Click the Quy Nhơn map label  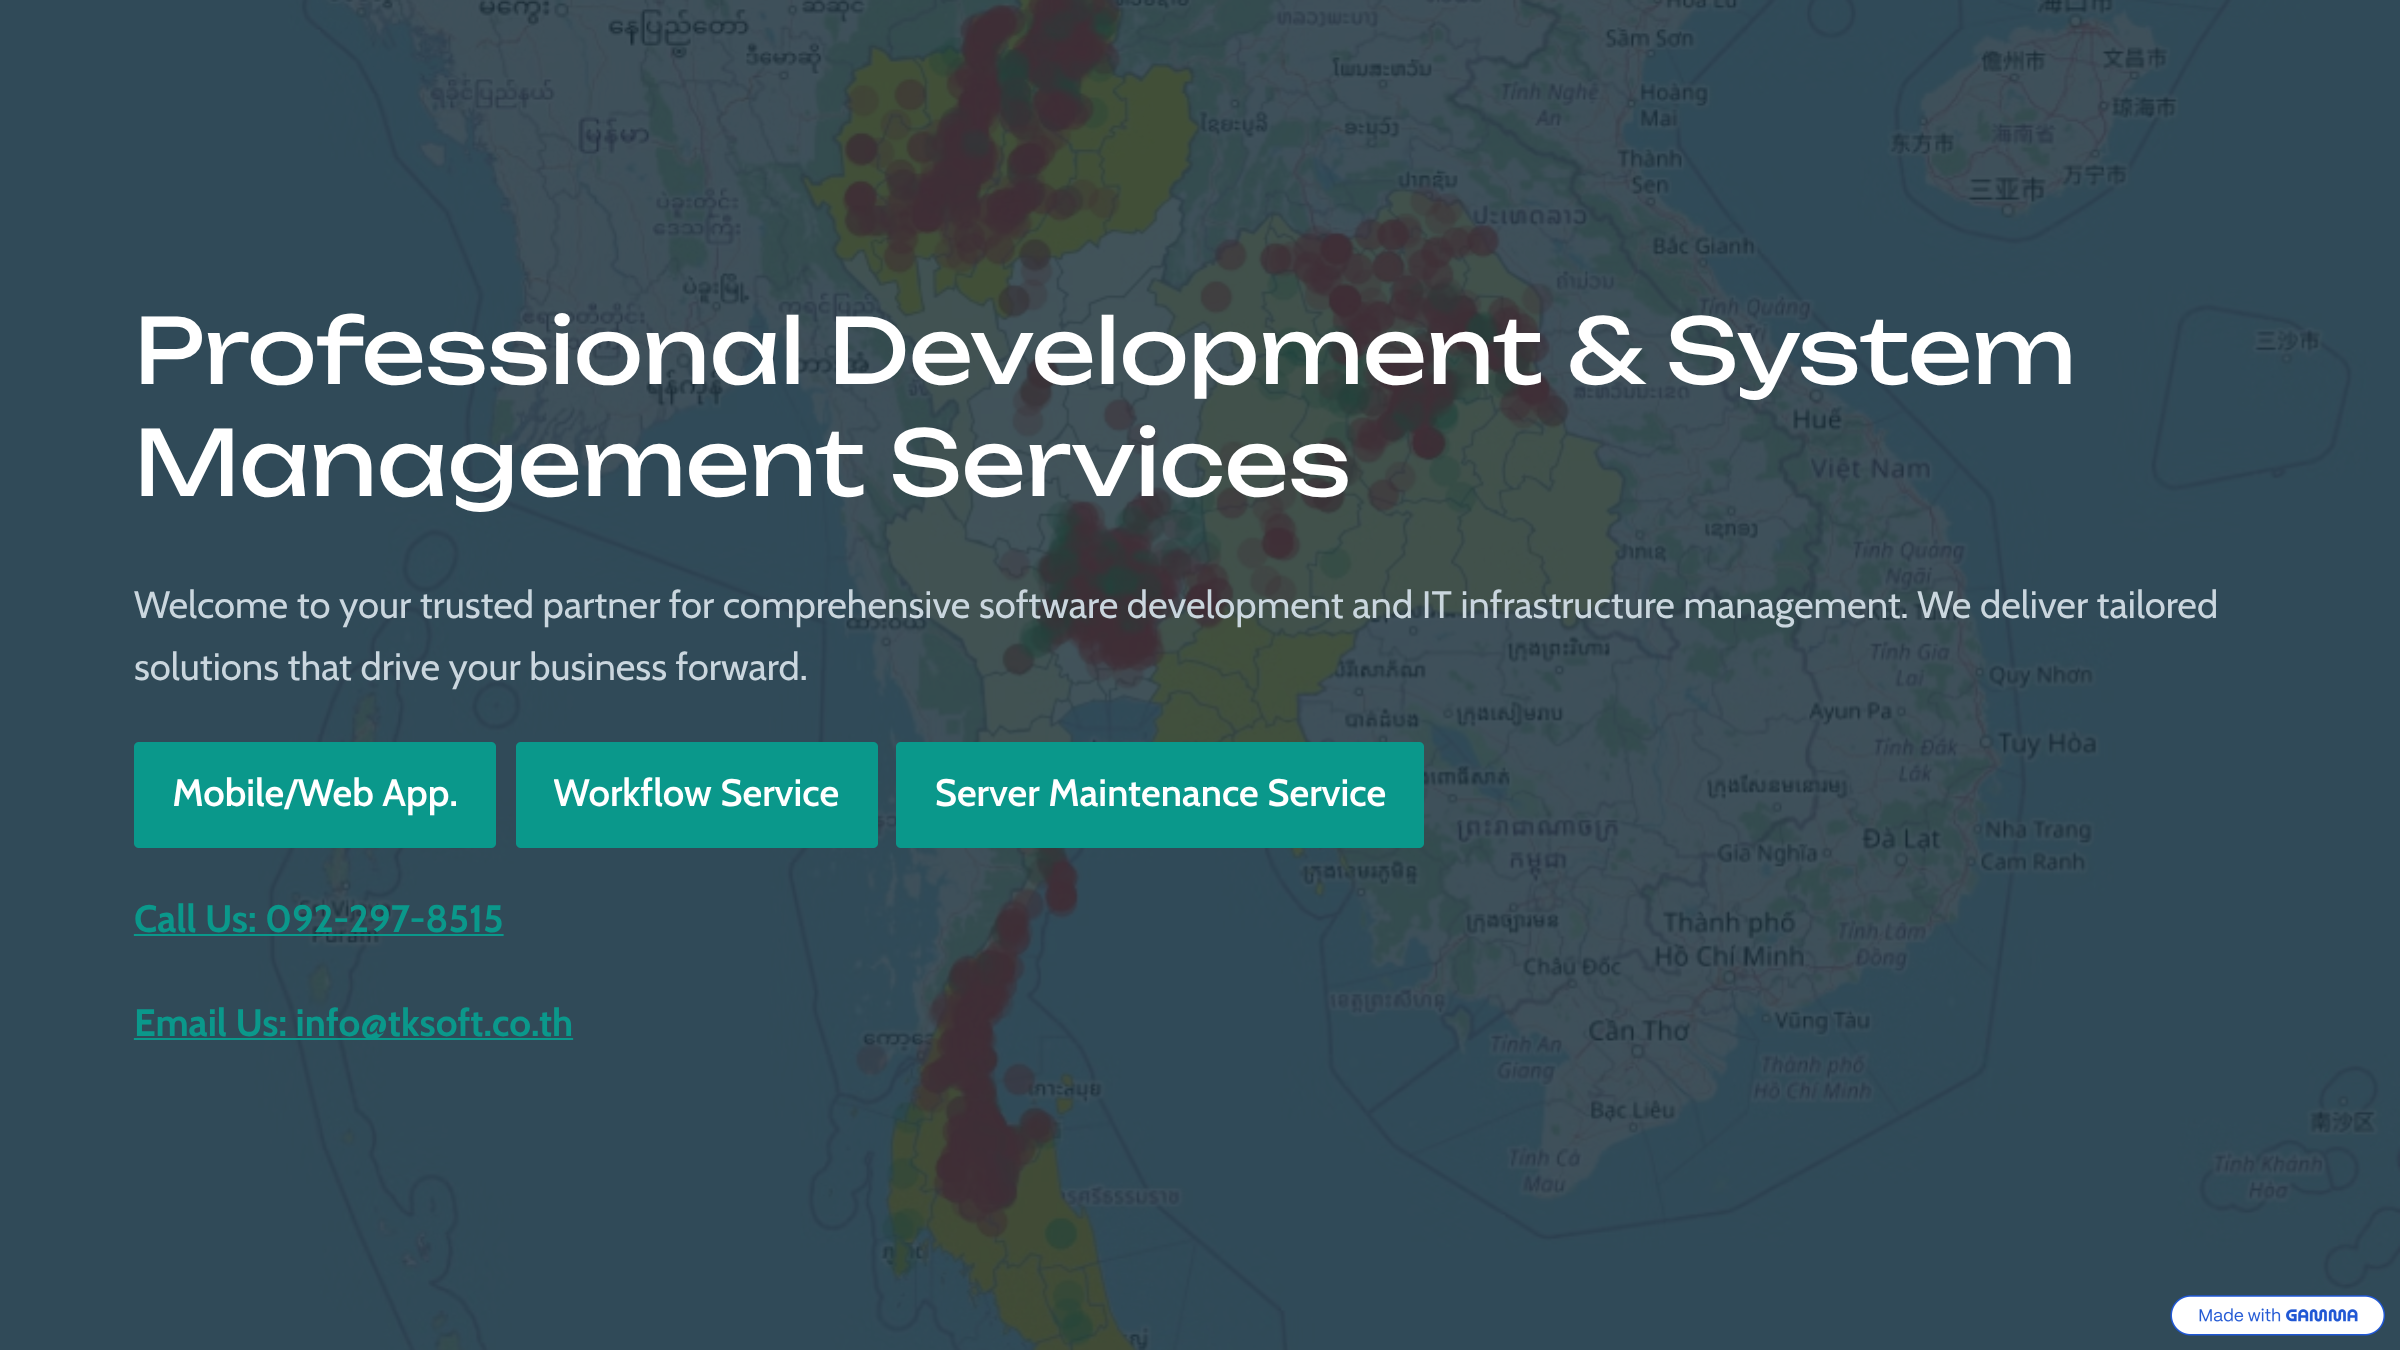2039,675
